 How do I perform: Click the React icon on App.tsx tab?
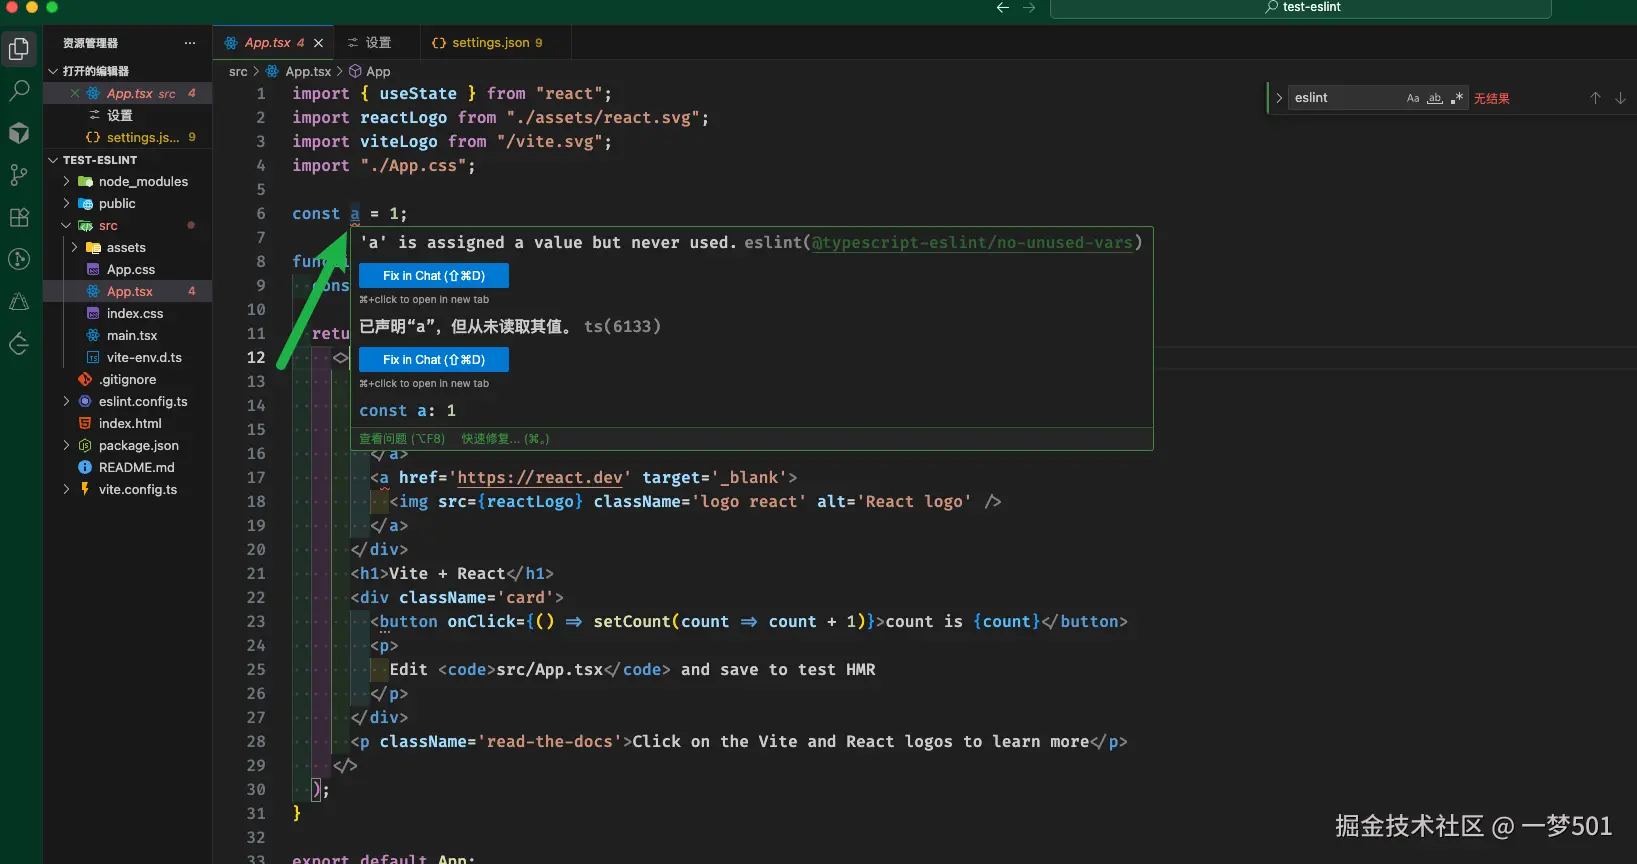pos(231,43)
